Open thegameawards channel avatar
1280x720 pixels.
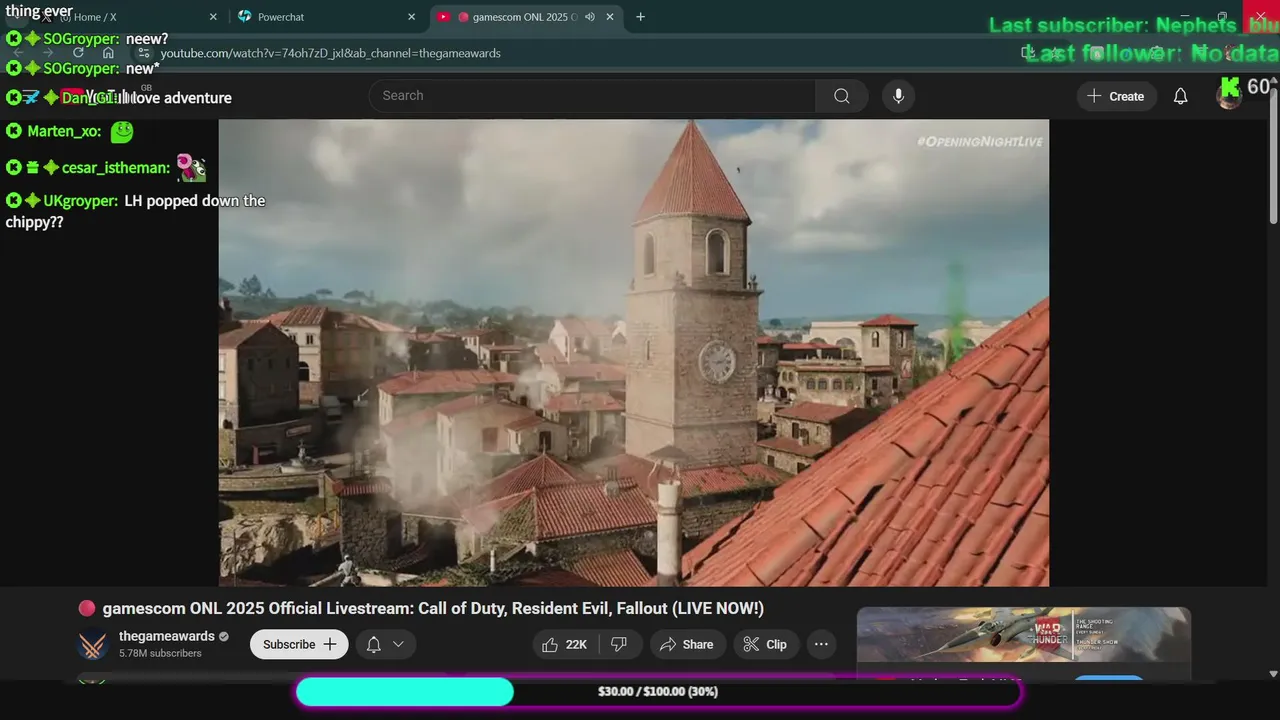[x=93, y=645]
